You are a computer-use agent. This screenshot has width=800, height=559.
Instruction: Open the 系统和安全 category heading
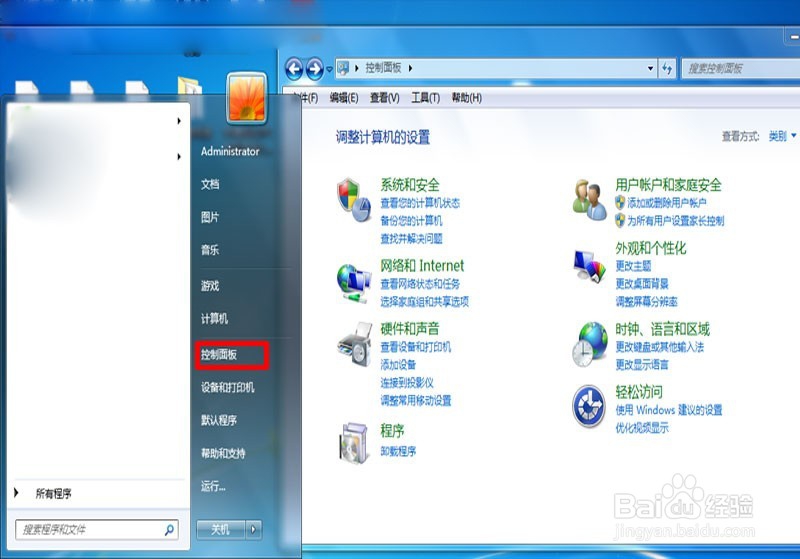point(410,185)
